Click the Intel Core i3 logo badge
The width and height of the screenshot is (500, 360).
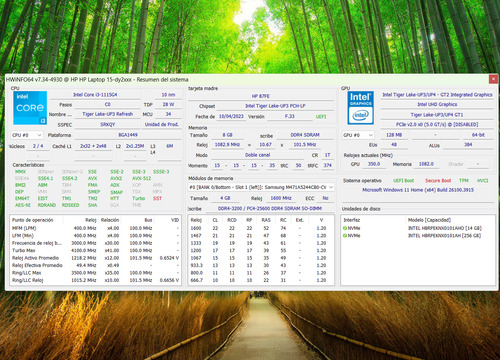tap(30, 108)
